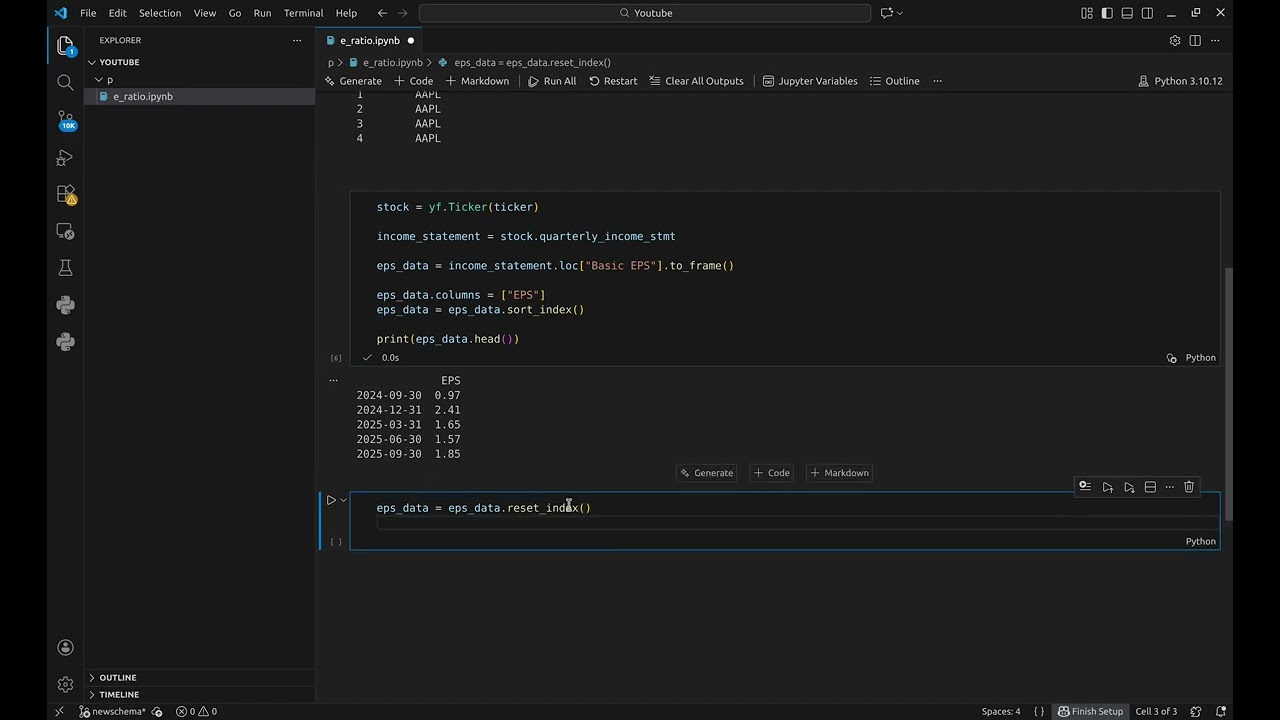Customize layout from the title bar

1087,13
